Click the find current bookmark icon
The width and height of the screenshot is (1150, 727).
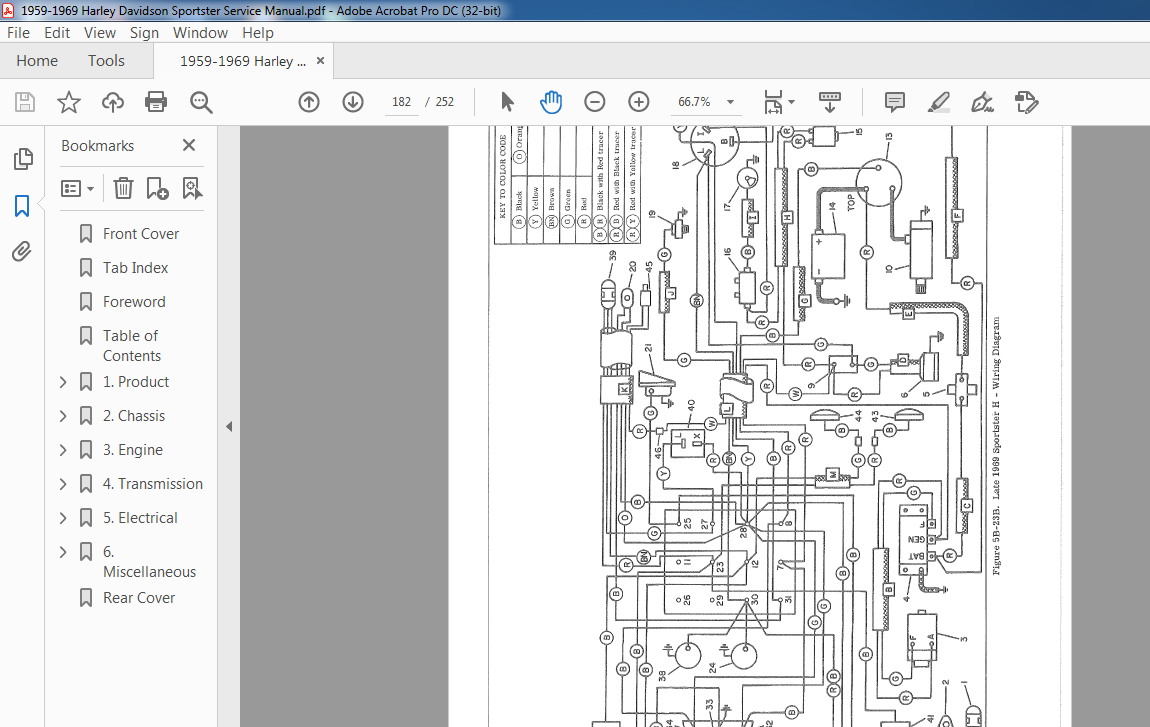[192, 189]
